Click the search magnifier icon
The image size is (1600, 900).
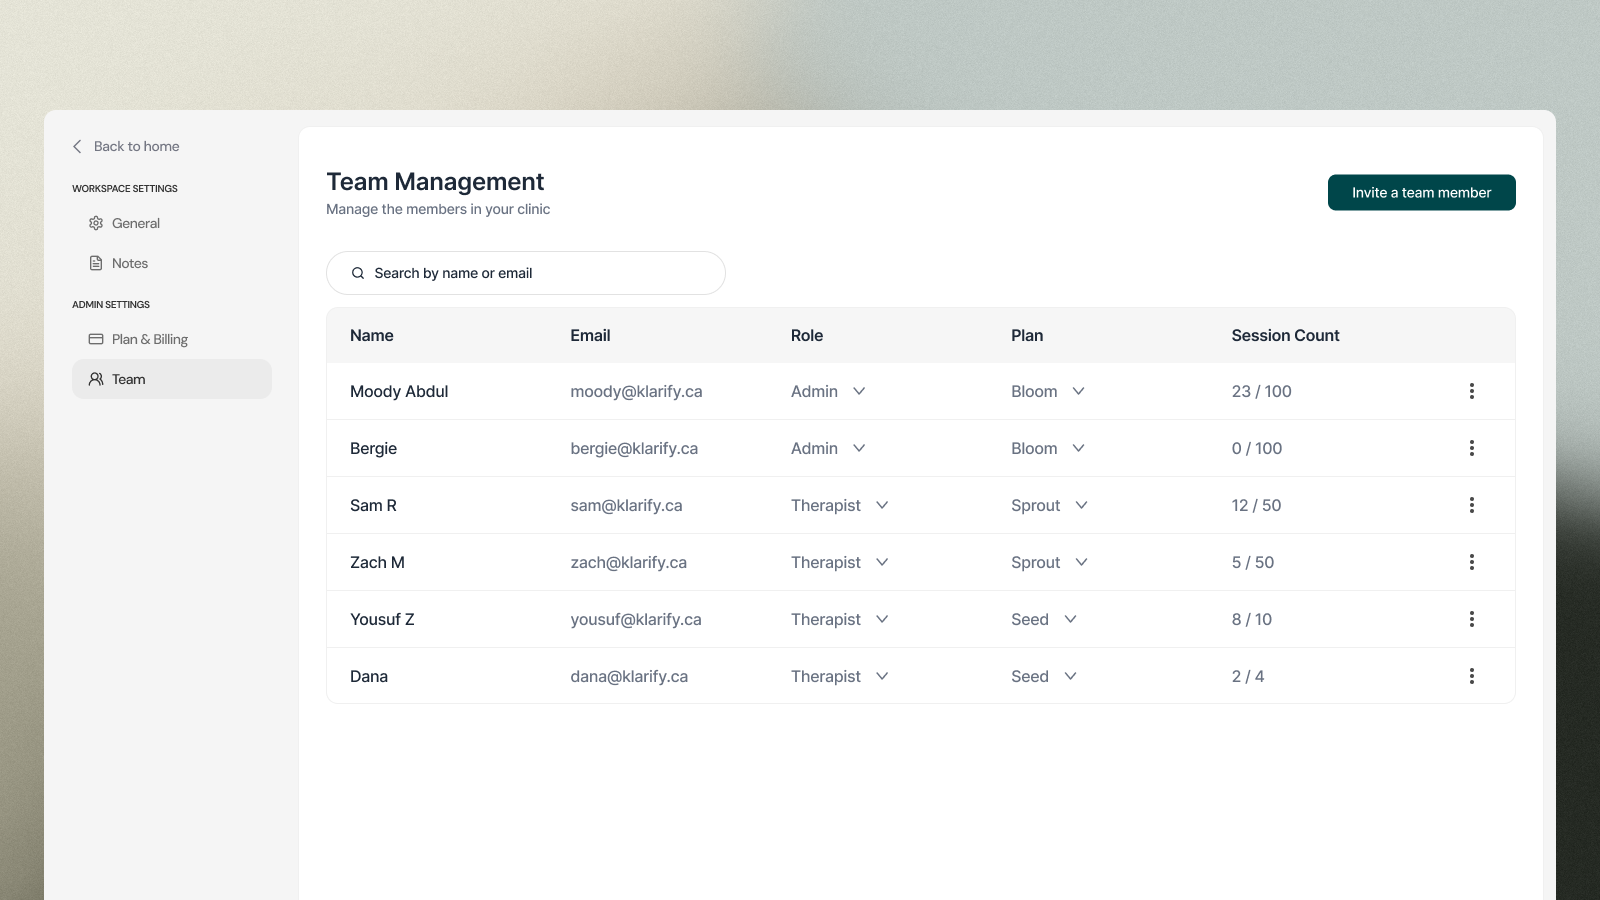pyautogui.click(x=358, y=273)
